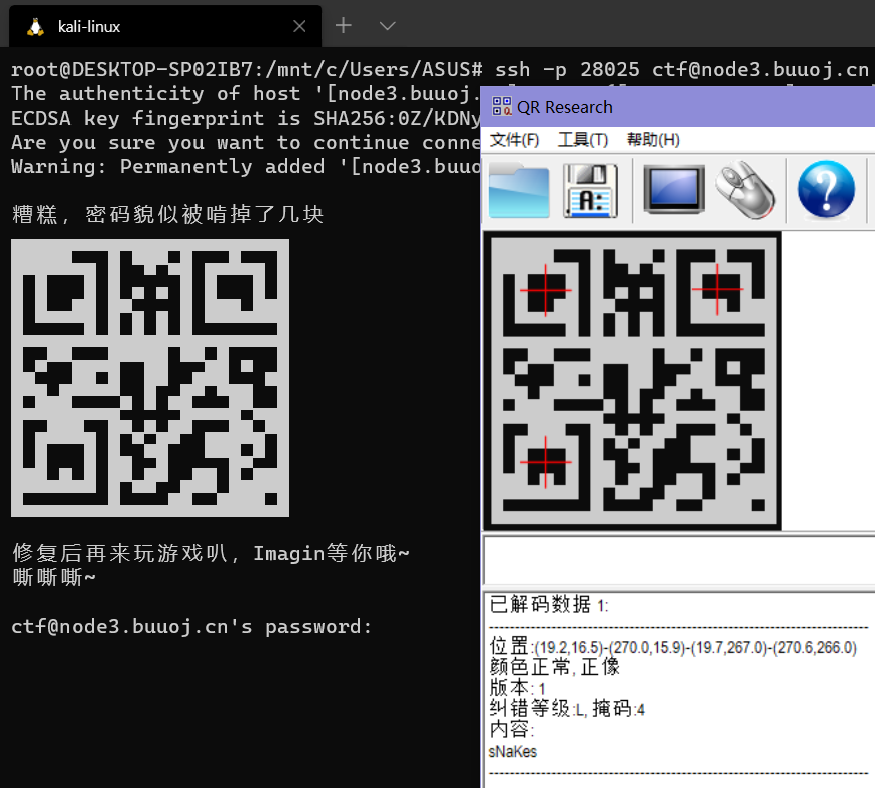Click the 已解码数据 1: heading
The image size is (875, 788).
coord(549,604)
